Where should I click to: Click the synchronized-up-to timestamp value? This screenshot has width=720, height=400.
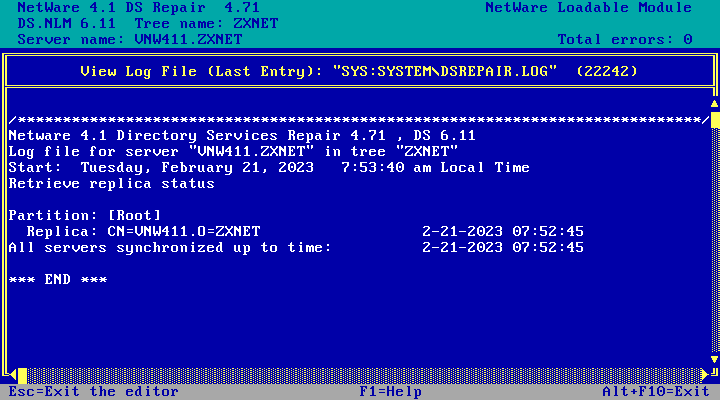(x=503, y=248)
